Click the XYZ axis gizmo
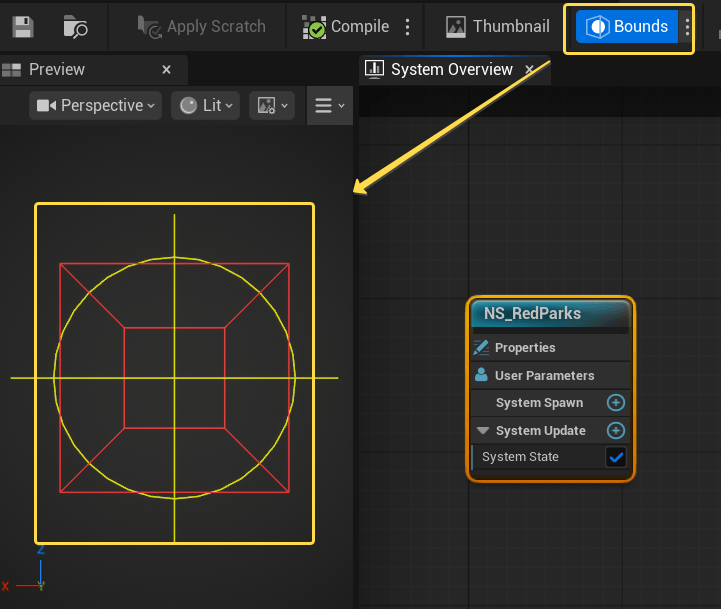721x609 pixels. pyautogui.click(x=24, y=569)
